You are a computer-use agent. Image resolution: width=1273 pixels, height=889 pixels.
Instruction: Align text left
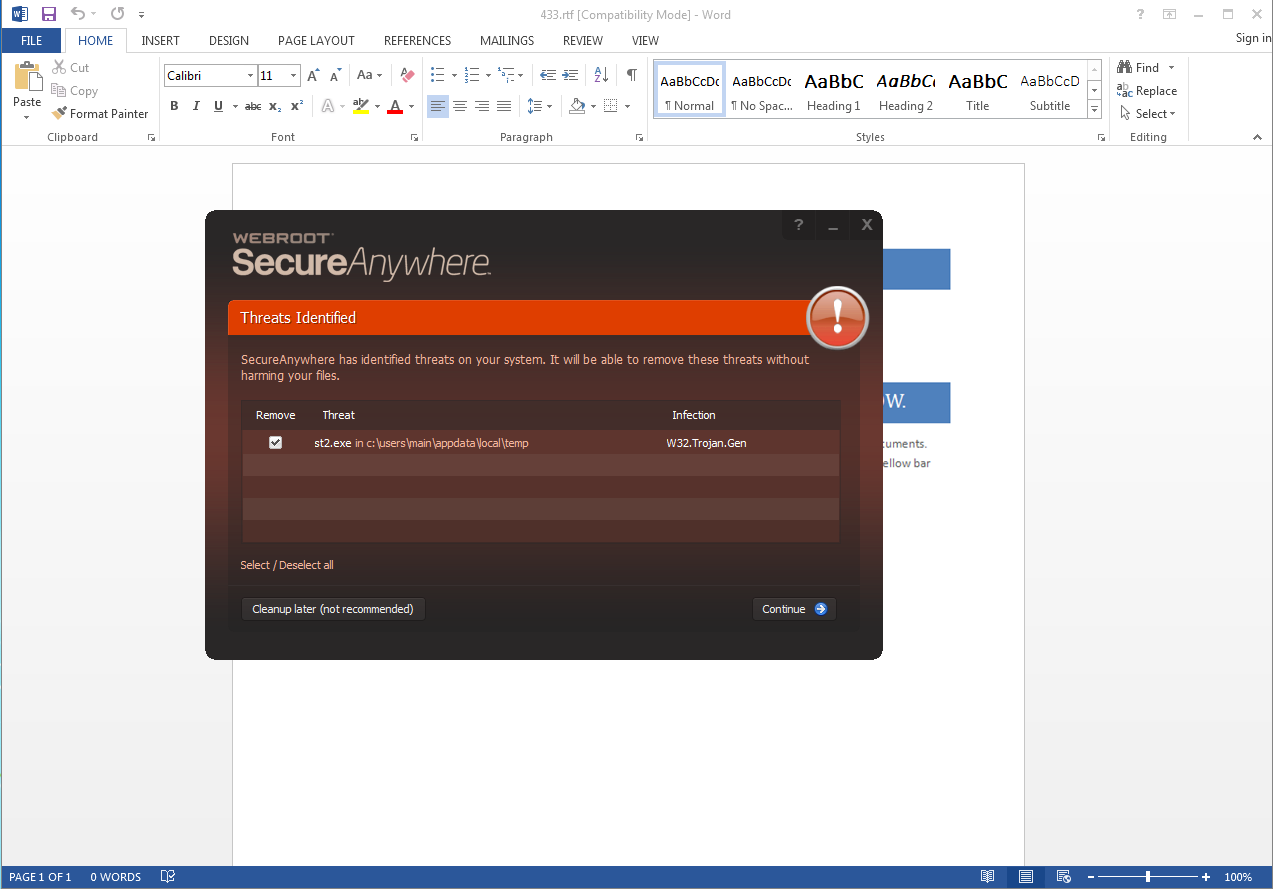point(438,106)
